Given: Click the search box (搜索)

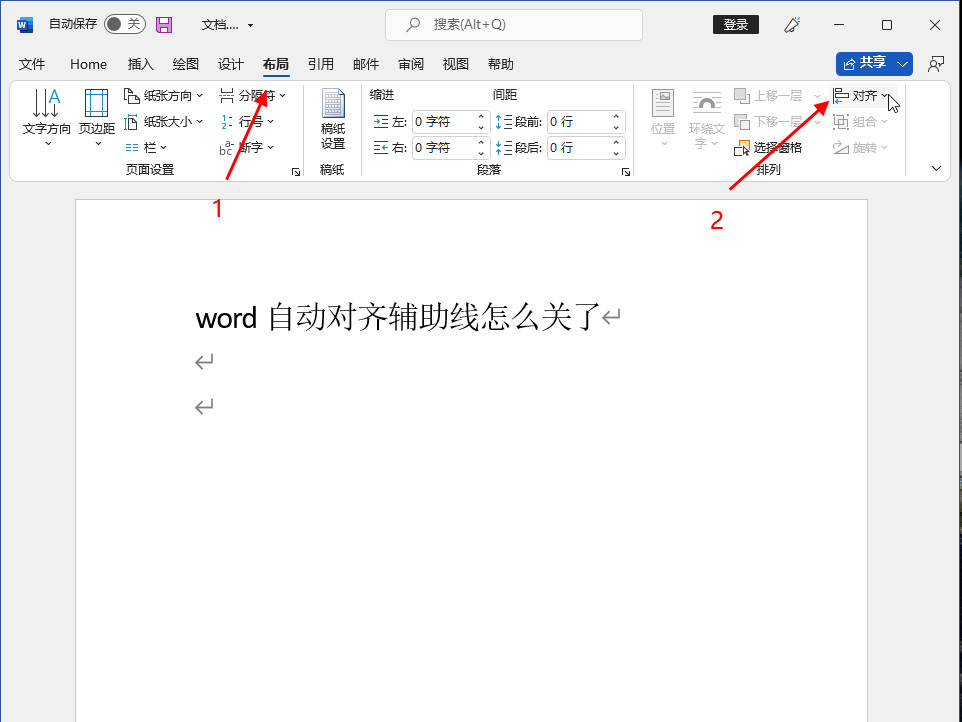Looking at the screenshot, I should click(513, 25).
